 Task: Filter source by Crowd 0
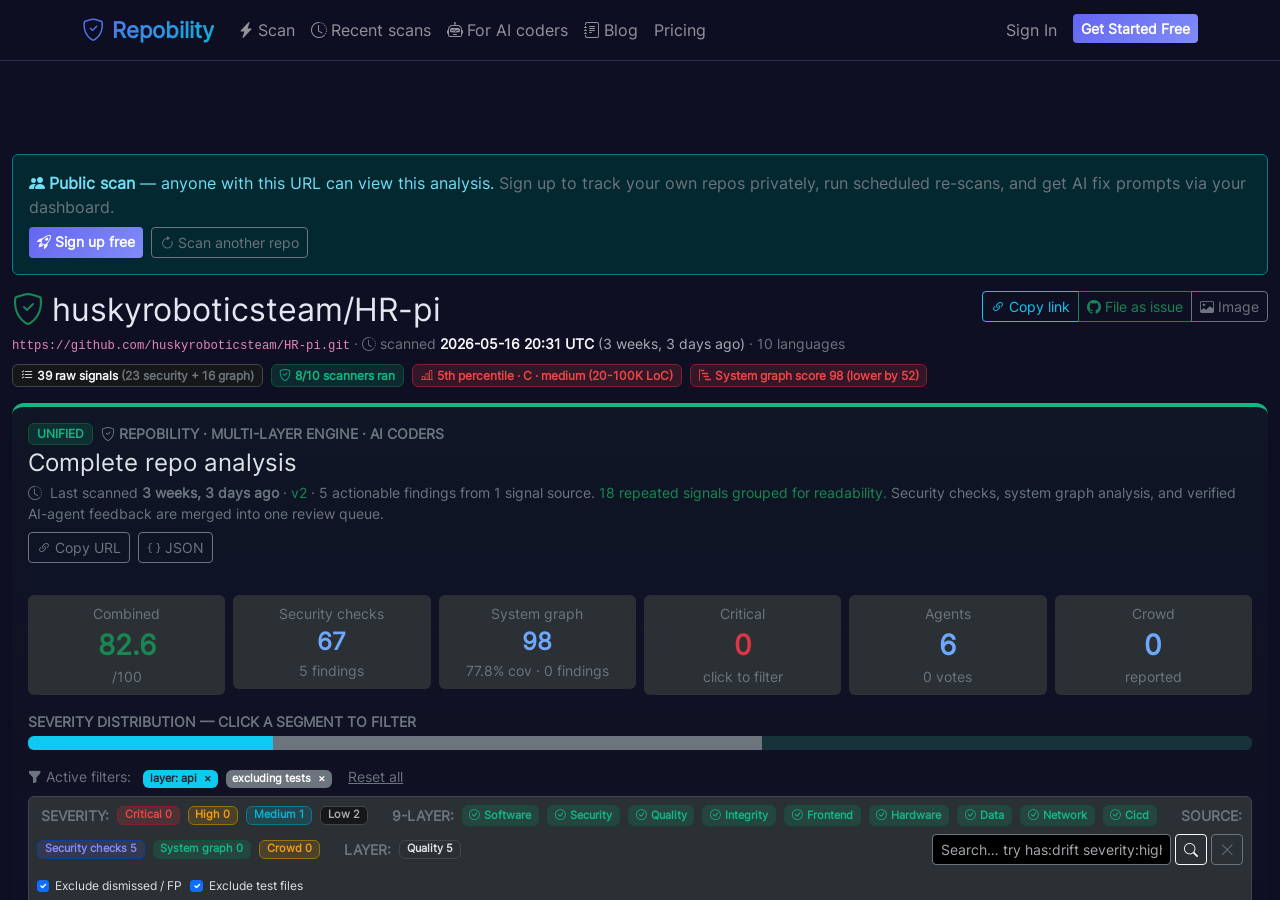tap(290, 849)
